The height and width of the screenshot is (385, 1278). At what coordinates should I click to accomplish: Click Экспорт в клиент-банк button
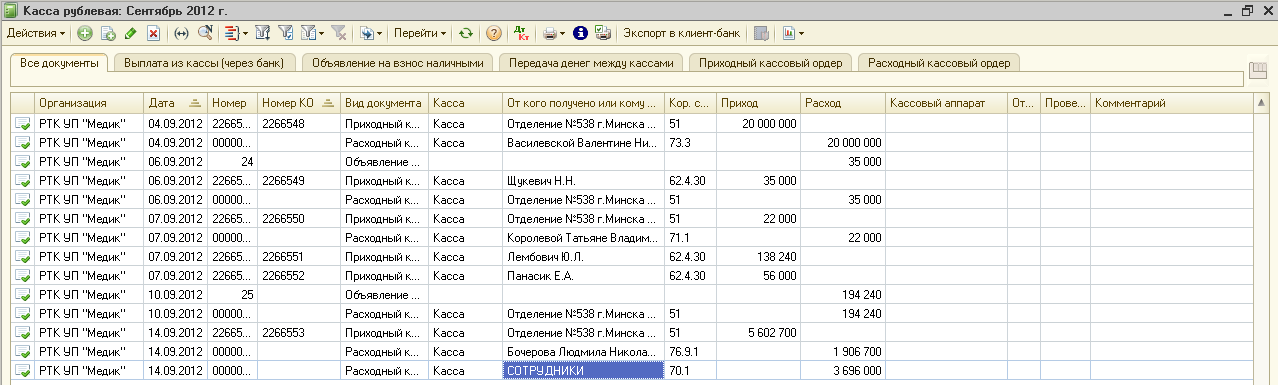click(x=682, y=33)
